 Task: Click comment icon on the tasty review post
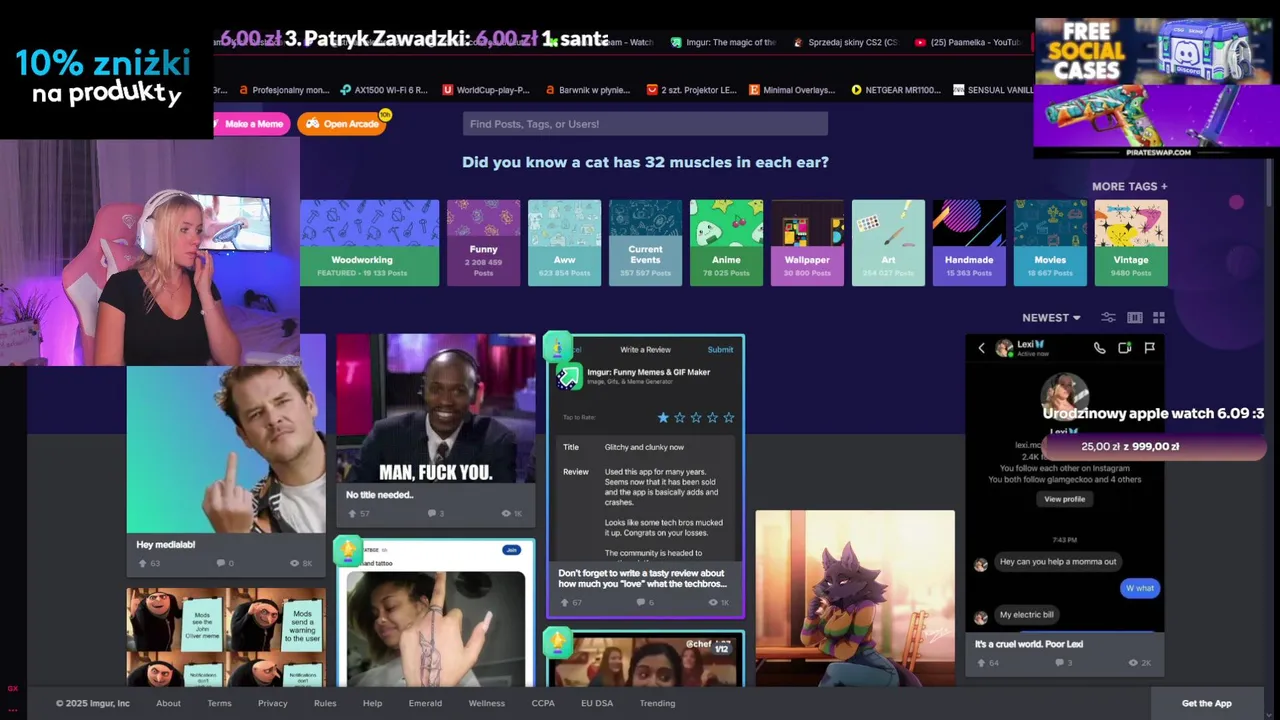click(x=642, y=602)
